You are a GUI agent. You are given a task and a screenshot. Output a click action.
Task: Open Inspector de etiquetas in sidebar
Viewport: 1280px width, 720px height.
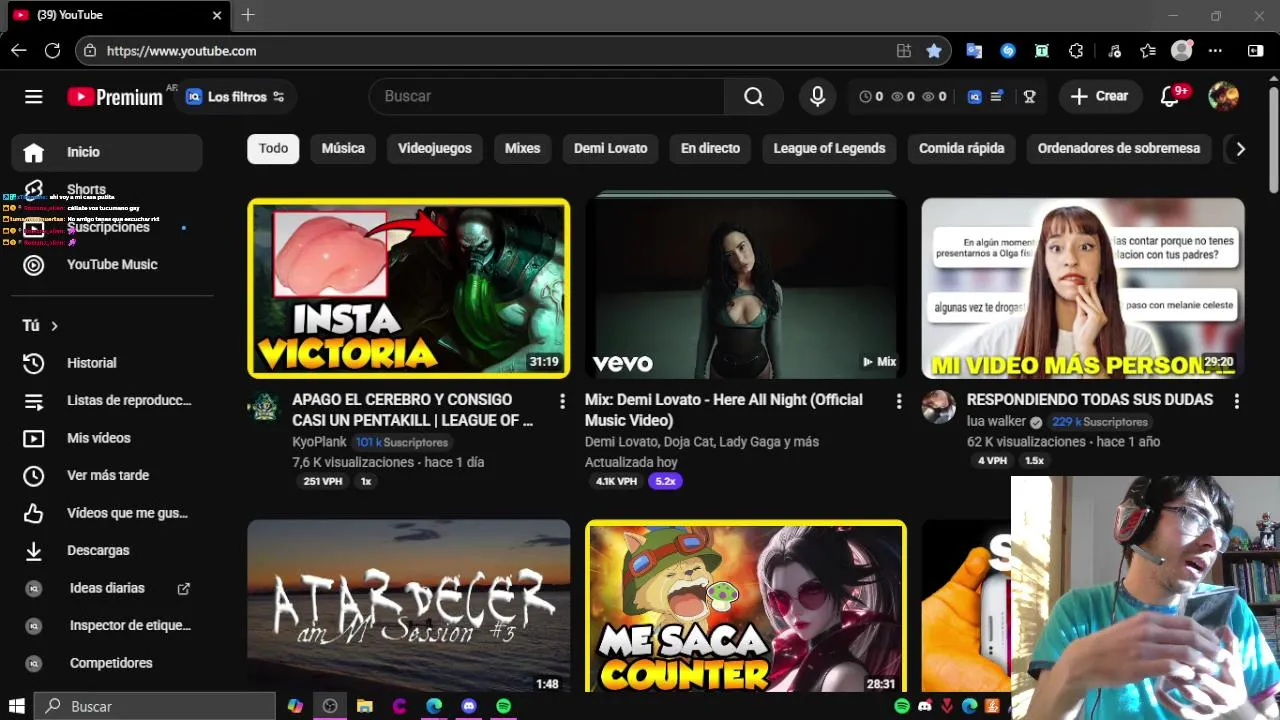[x=107, y=625]
